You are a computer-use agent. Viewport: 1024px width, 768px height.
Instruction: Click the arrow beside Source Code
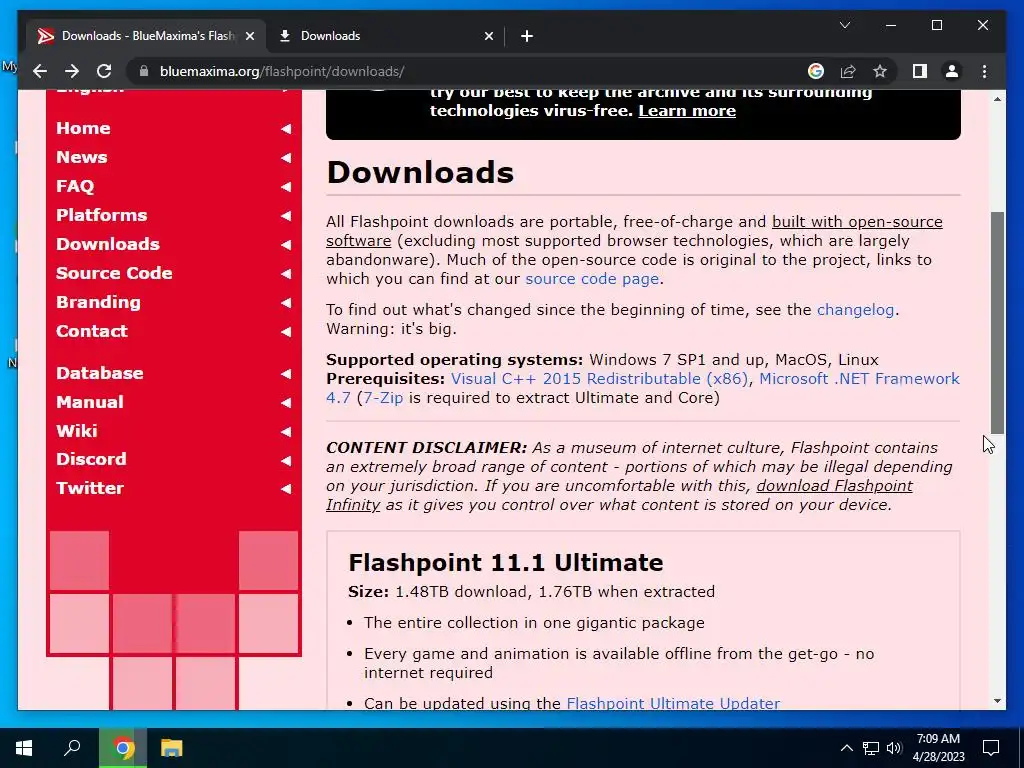tap(286, 274)
